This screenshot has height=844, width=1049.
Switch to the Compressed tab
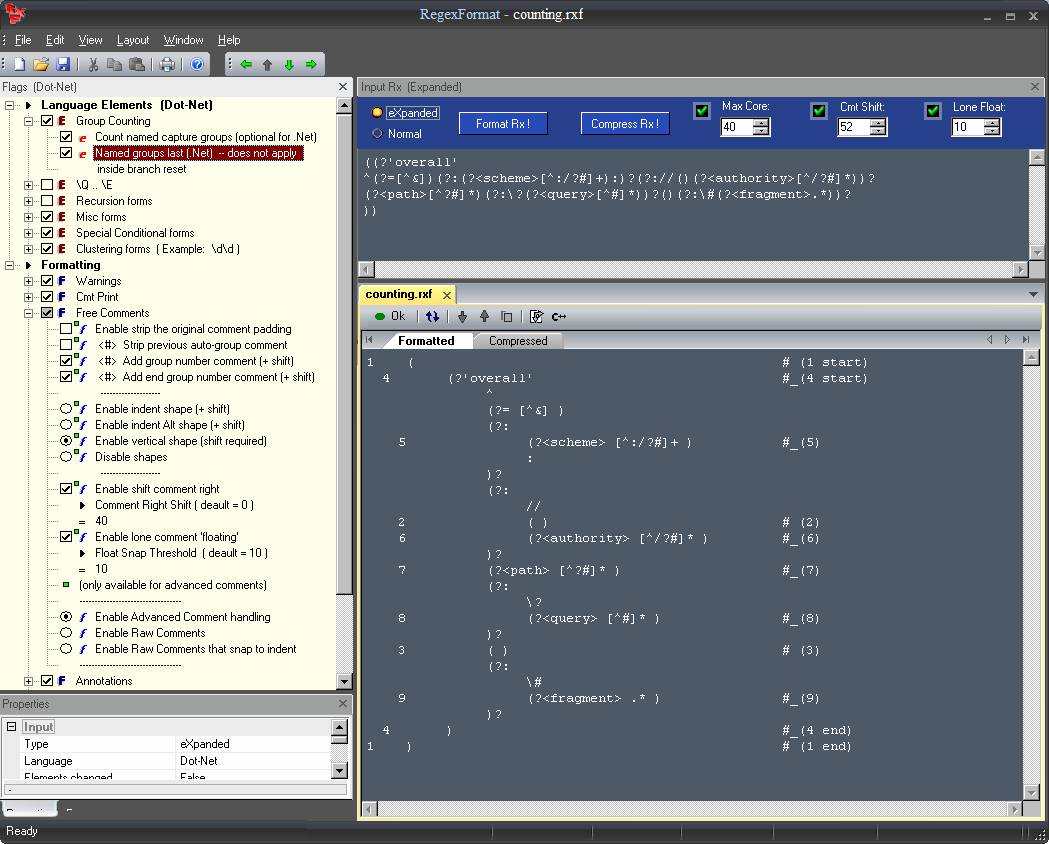click(x=518, y=340)
